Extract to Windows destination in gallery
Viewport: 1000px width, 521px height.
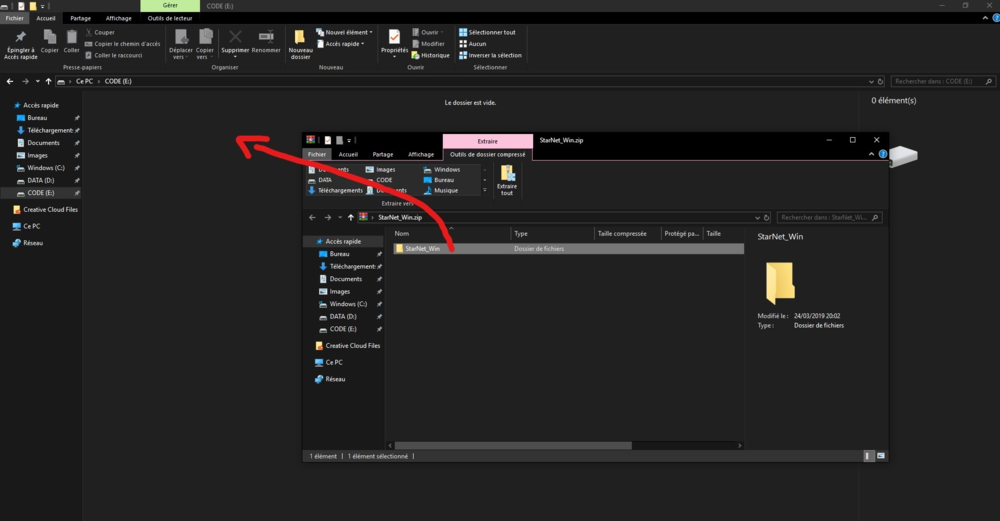[442, 170]
